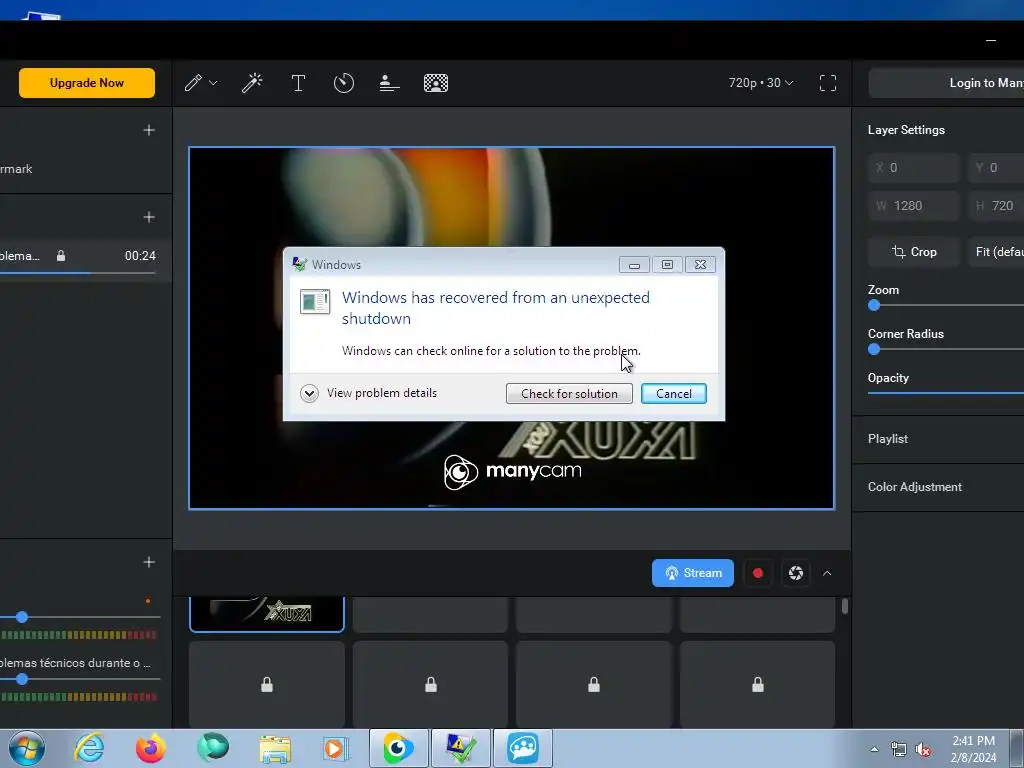
Task: Open the media player taskbar icon
Action: (336, 748)
